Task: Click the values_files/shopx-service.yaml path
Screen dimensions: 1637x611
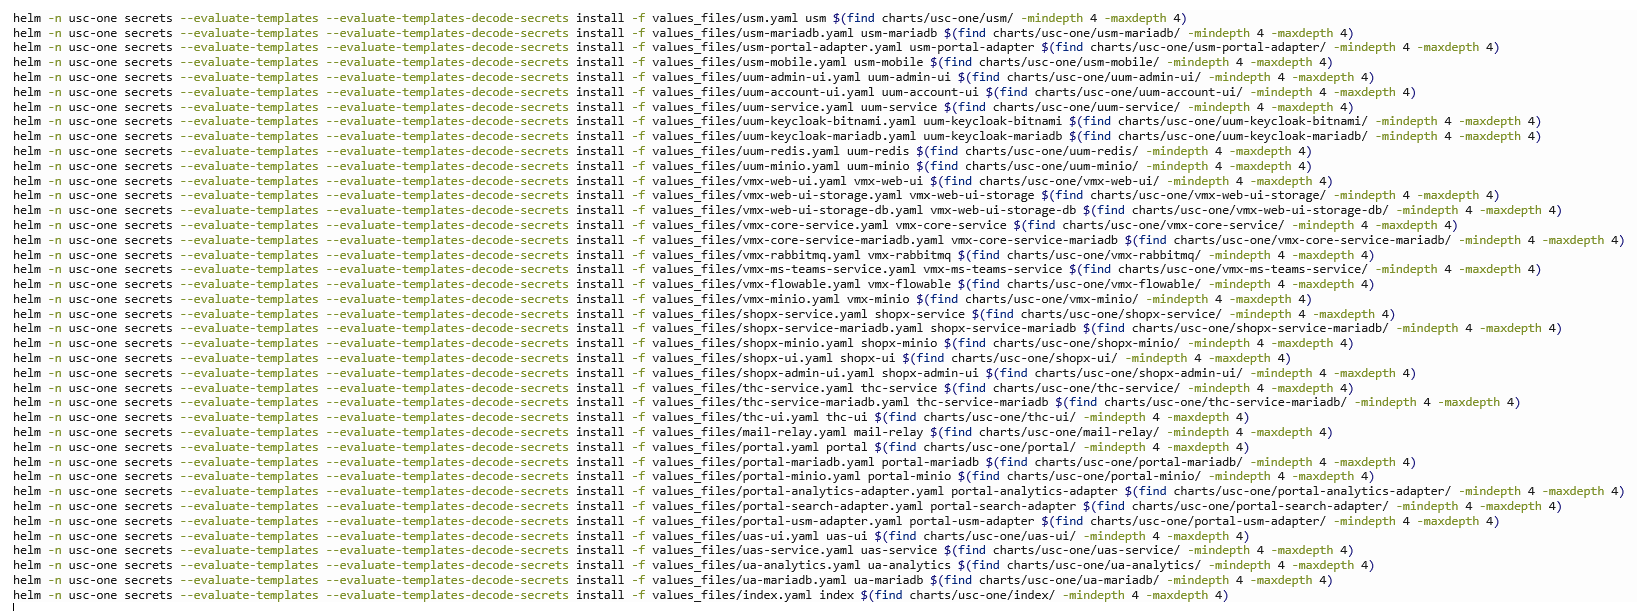Action: [x=760, y=314]
